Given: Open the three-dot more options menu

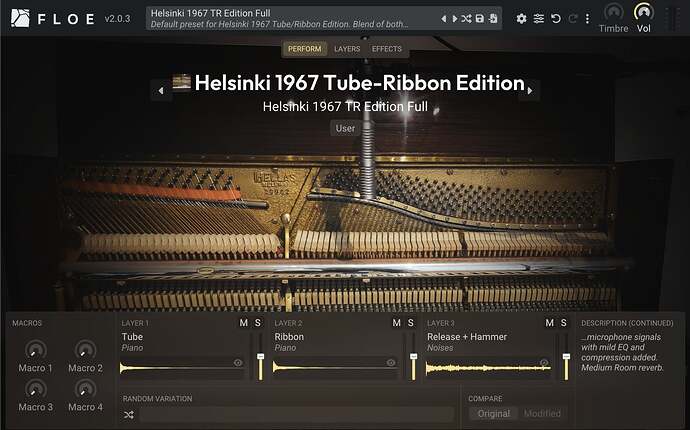Looking at the screenshot, I should tap(587, 18).
